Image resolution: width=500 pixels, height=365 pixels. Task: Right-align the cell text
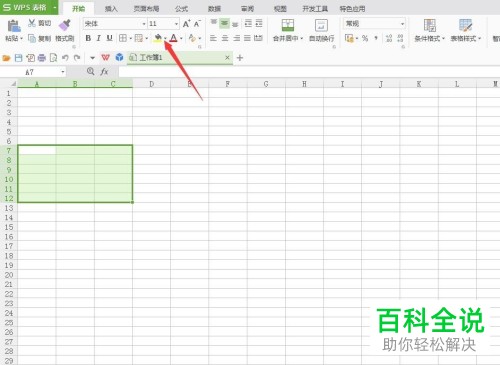pyautogui.click(x=236, y=38)
